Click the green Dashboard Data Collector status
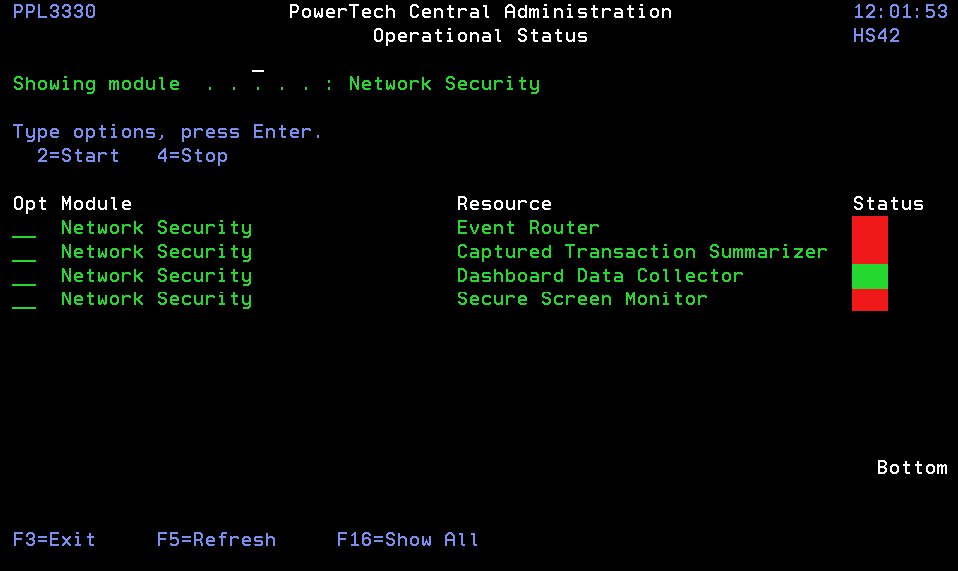This screenshot has height=571, width=958. (x=869, y=276)
